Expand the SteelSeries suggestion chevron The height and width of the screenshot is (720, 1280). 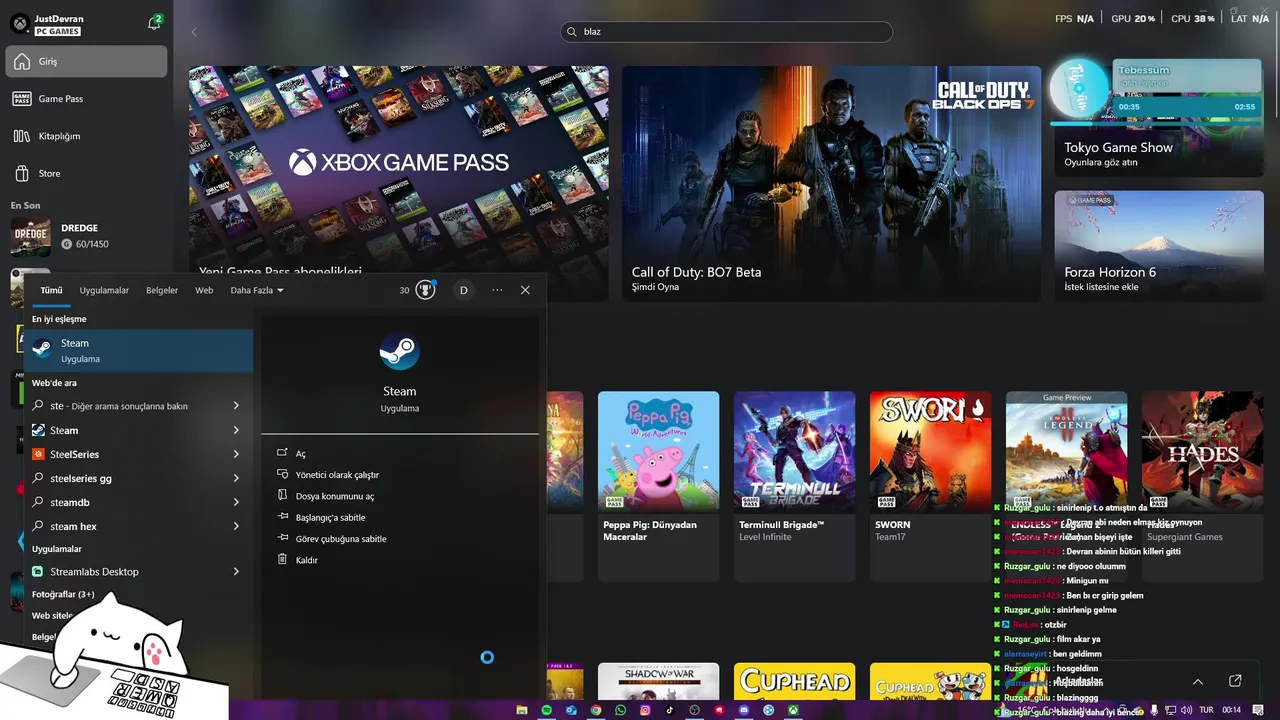[236, 454]
